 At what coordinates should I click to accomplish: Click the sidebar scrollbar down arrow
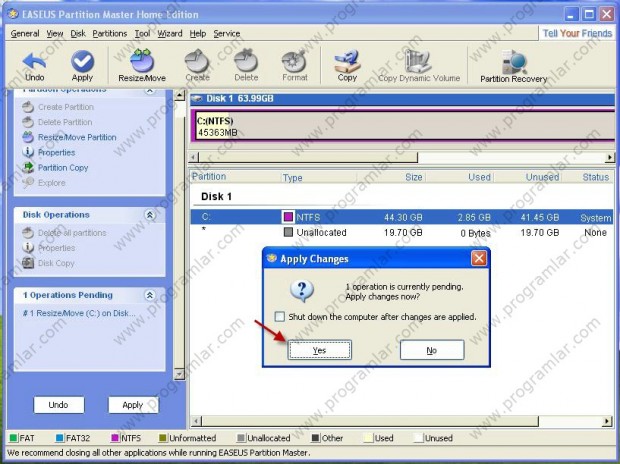180,374
